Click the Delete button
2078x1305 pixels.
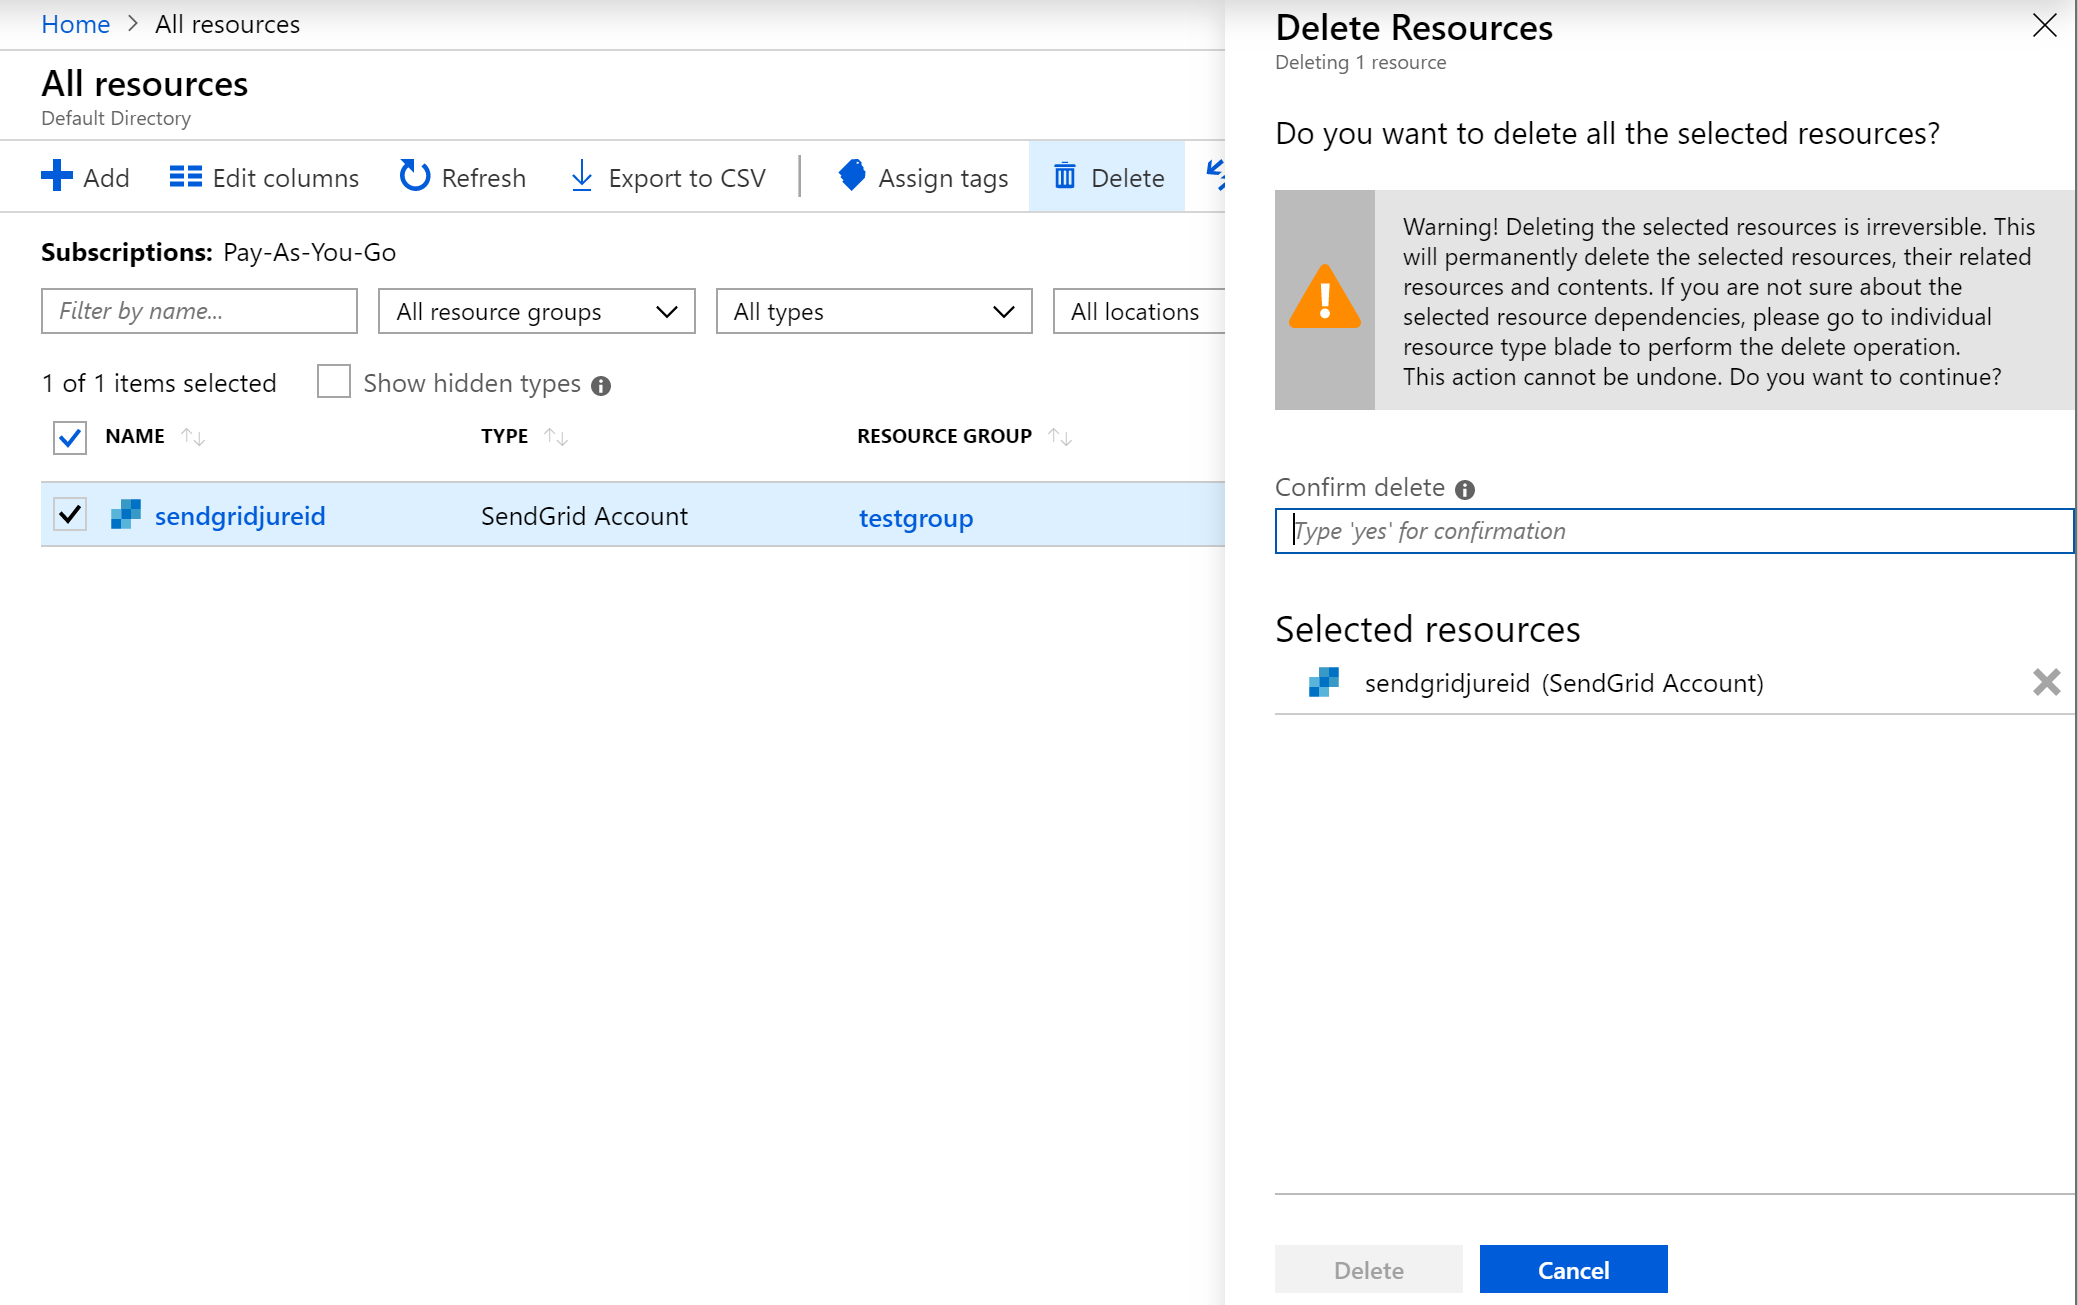pyautogui.click(x=1367, y=1267)
